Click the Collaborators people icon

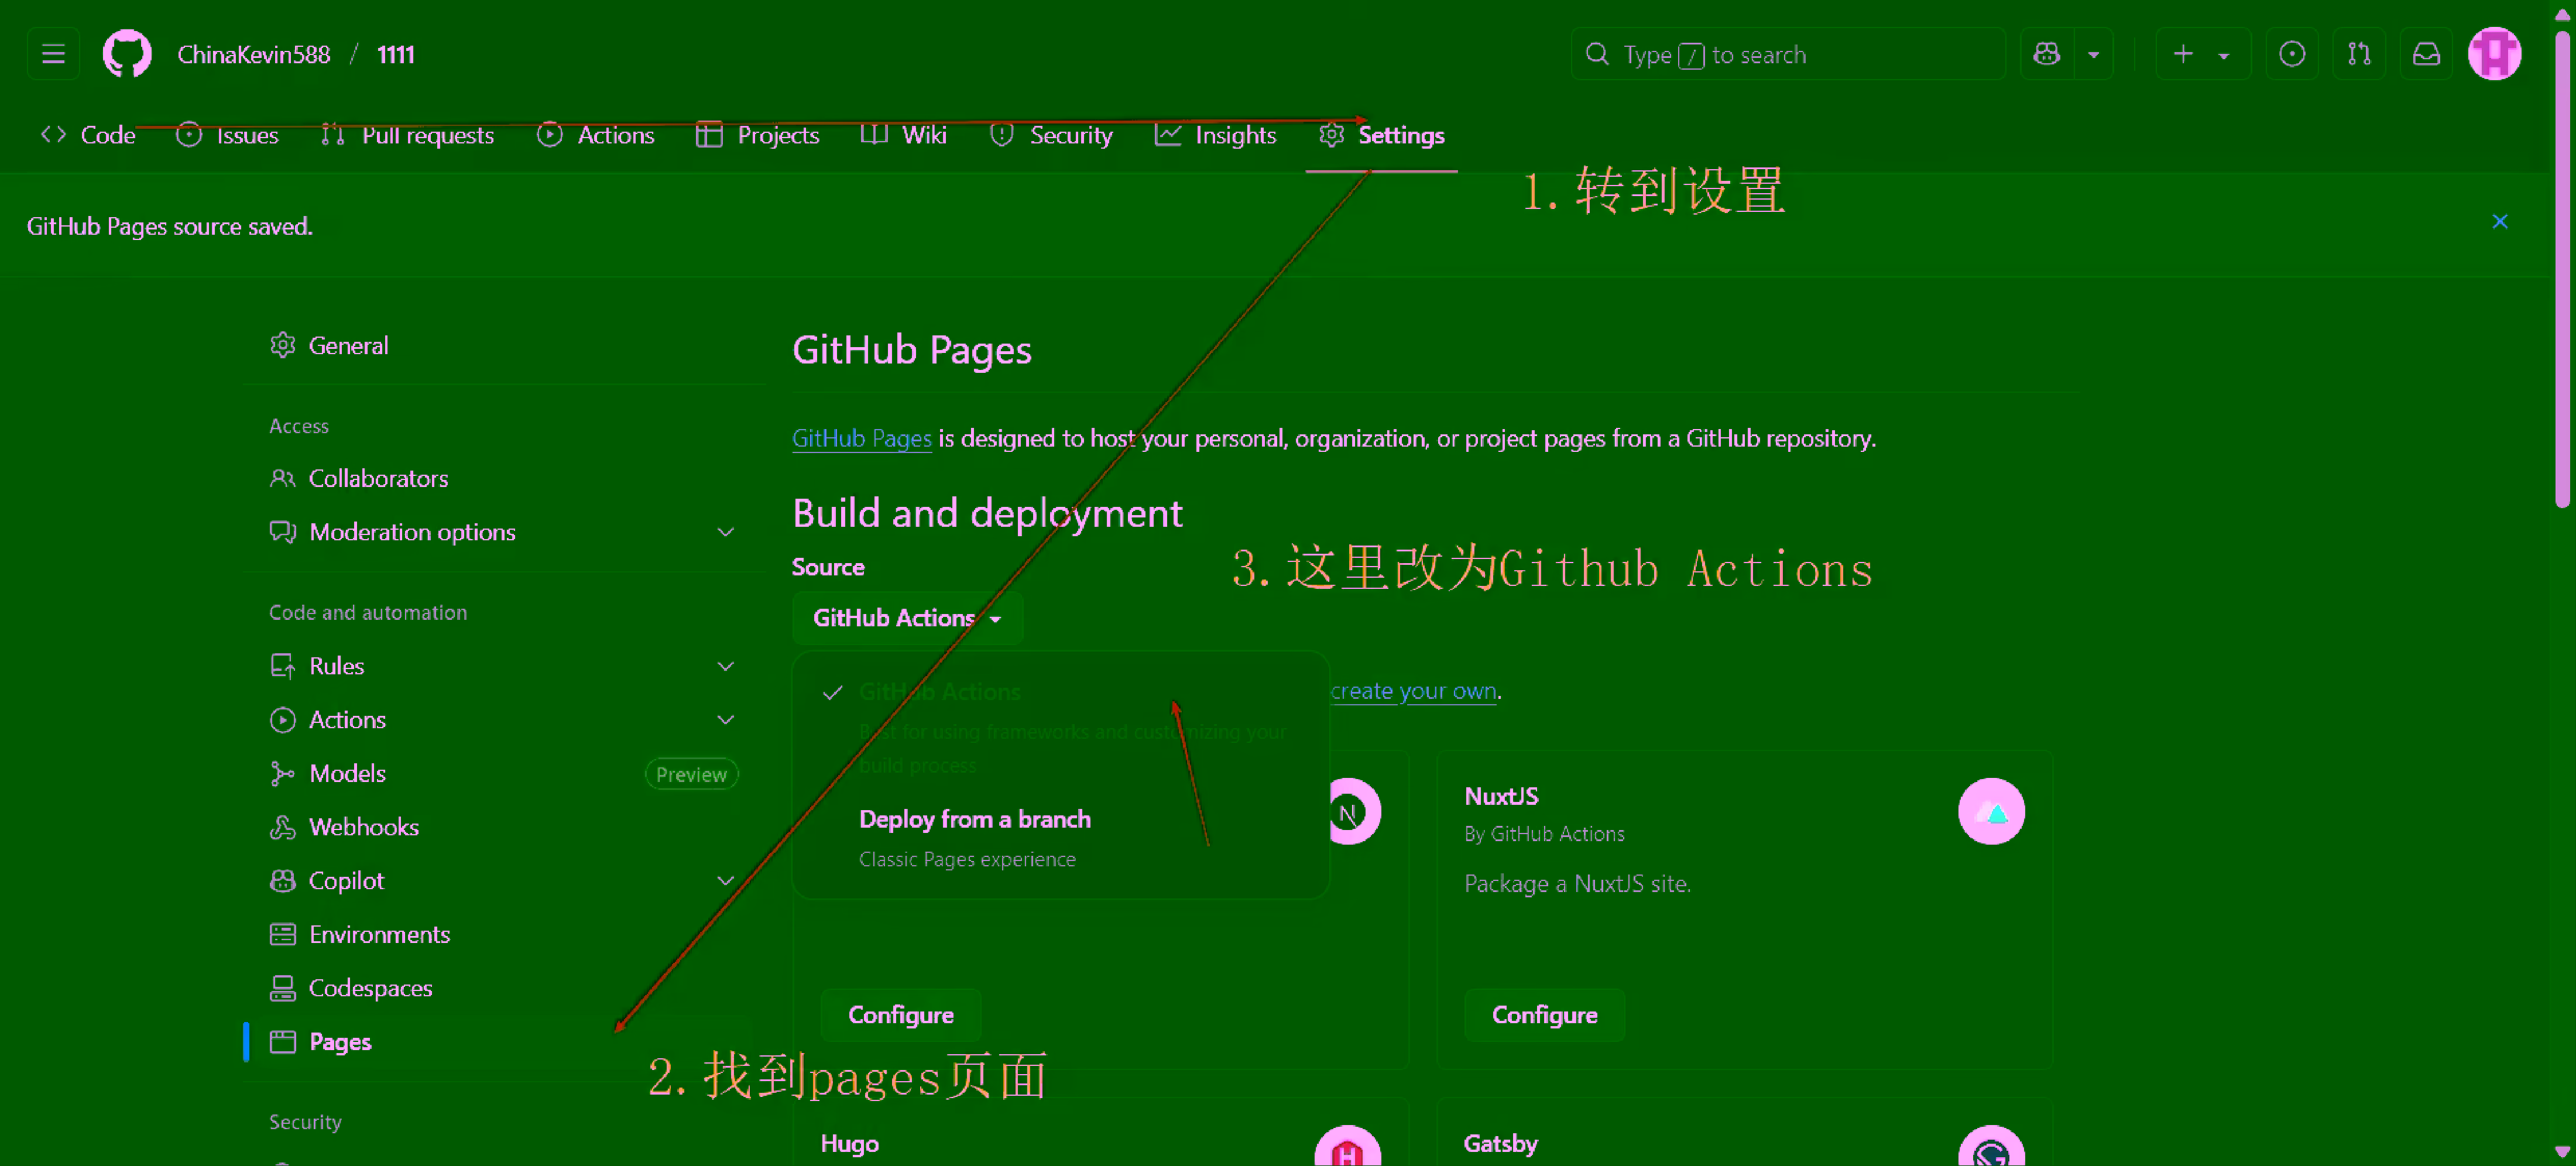(x=283, y=478)
